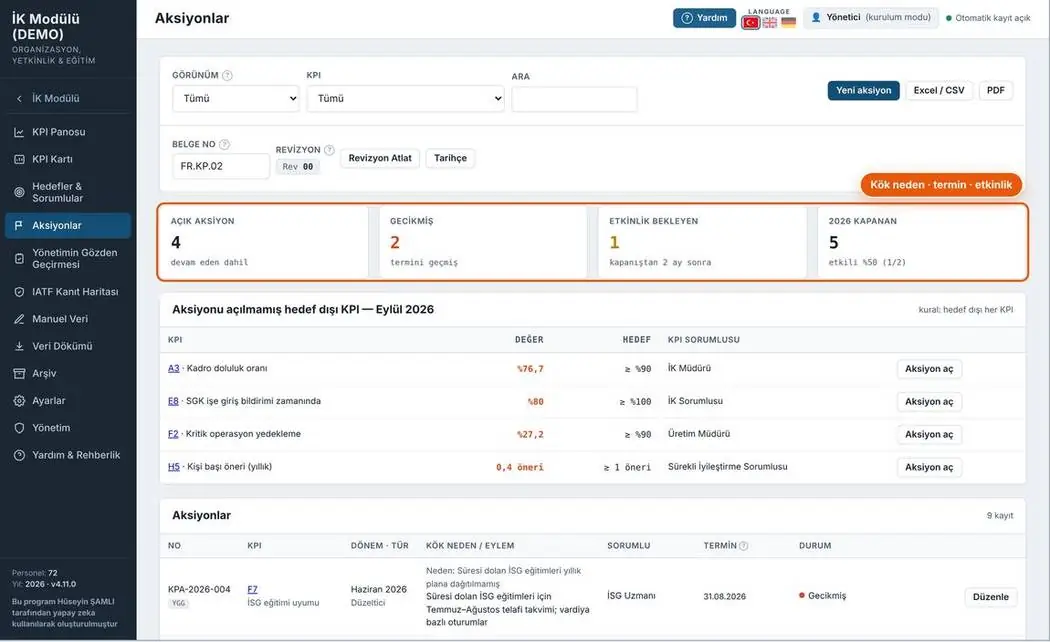Click the KPI Panosu chart icon
This screenshot has width=1050, height=642.
click(x=19, y=133)
